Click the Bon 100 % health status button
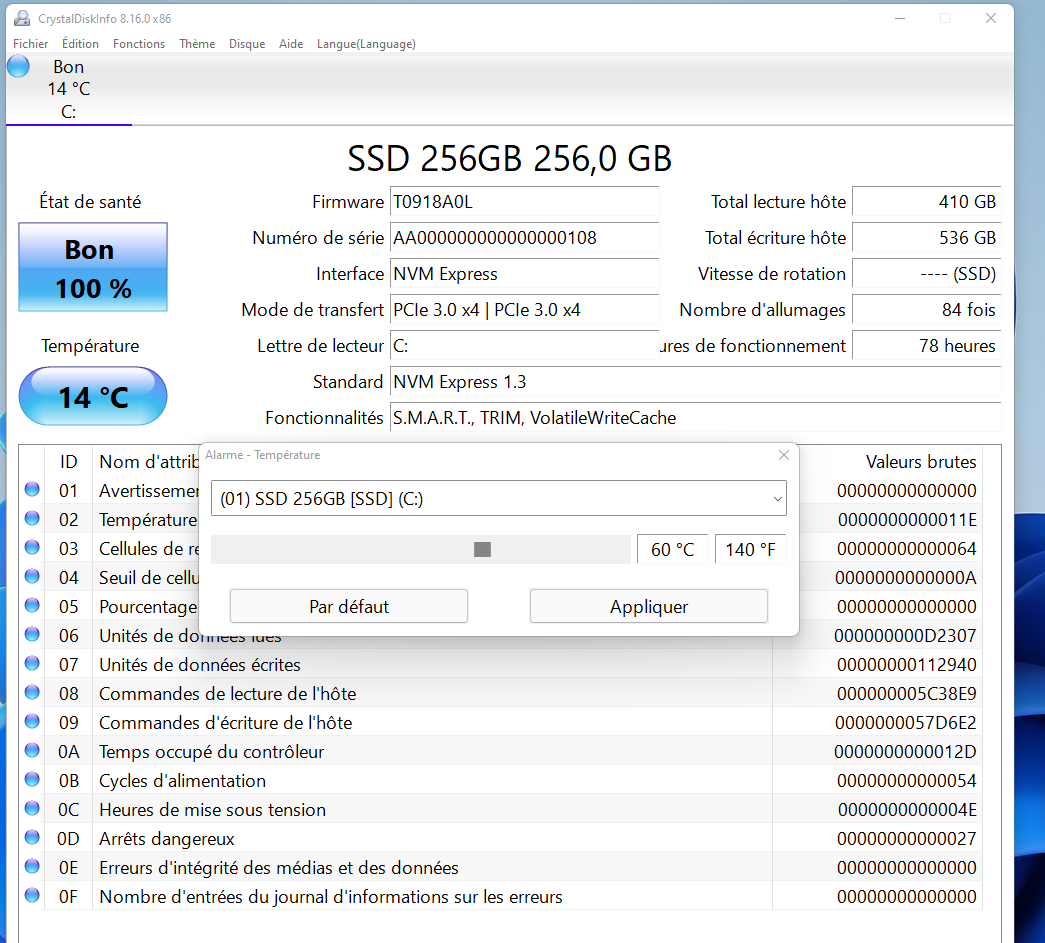Viewport: 1045px width, 943px height. (93, 267)
